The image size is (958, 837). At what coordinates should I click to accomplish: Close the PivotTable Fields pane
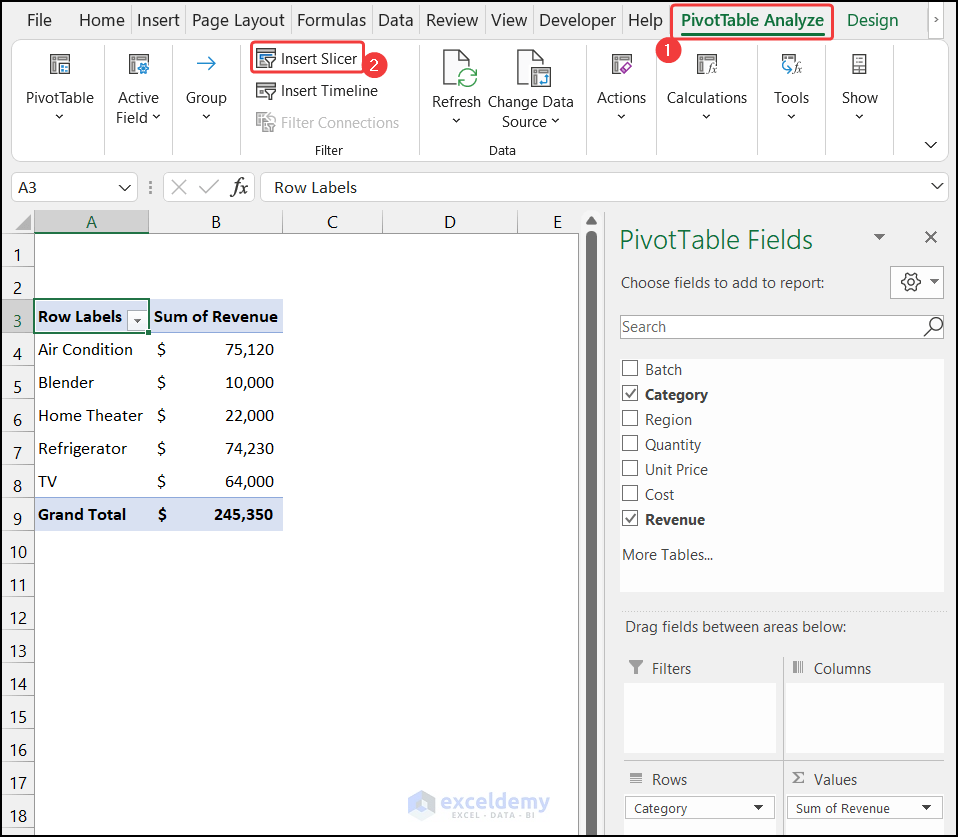[931, 237]
